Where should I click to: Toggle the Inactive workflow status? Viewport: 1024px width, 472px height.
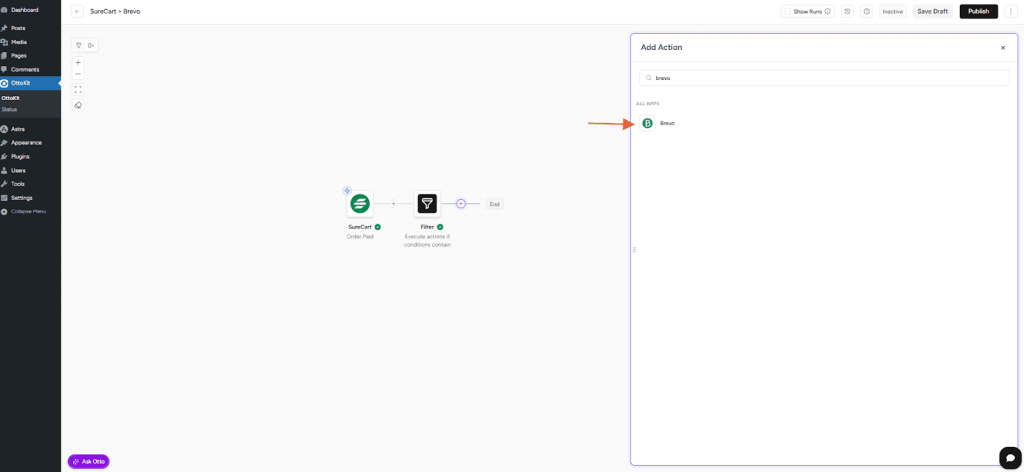pos(892,11)
